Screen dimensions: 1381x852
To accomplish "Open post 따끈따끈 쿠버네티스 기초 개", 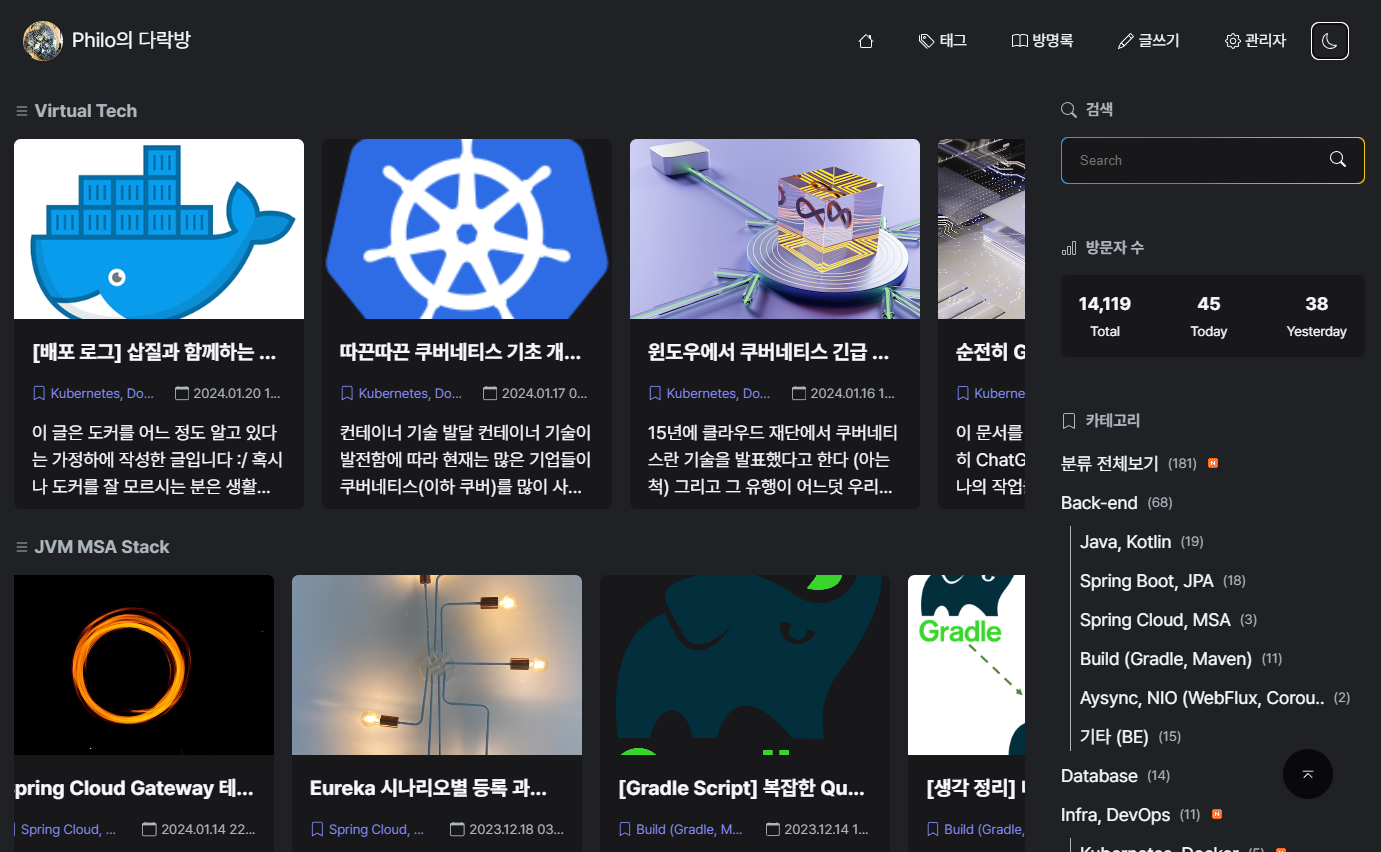I will (461, 352).
